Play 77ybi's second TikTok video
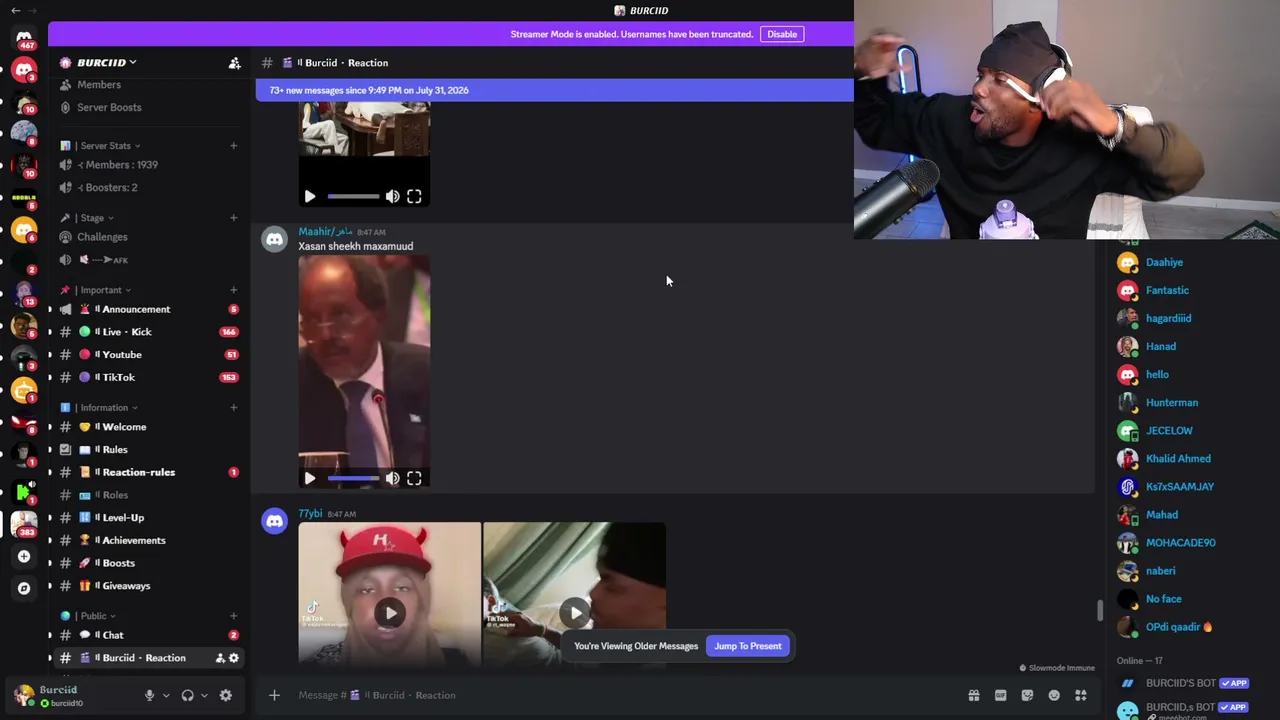Screen dimensions: 1280x720 [575, 613]
